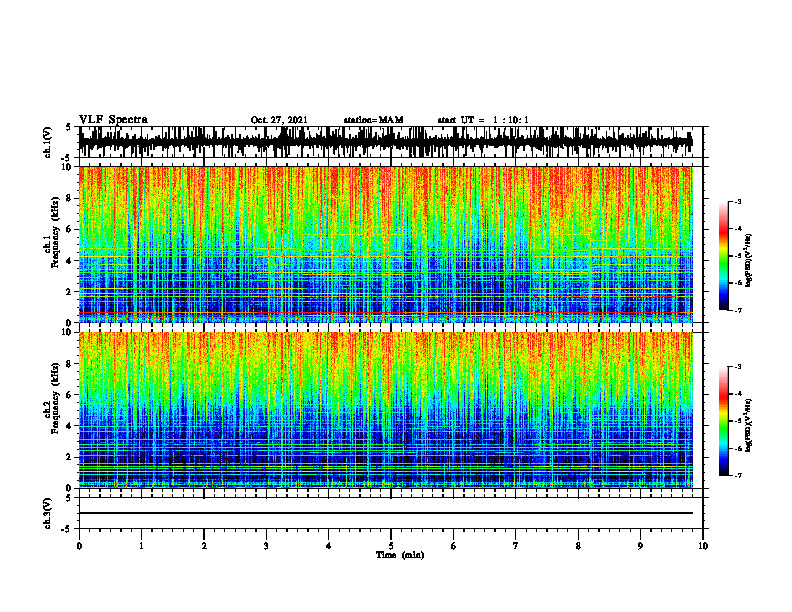Click time axis tick label "0"
The height and width of the screenshot is (612, 792).
79,546
